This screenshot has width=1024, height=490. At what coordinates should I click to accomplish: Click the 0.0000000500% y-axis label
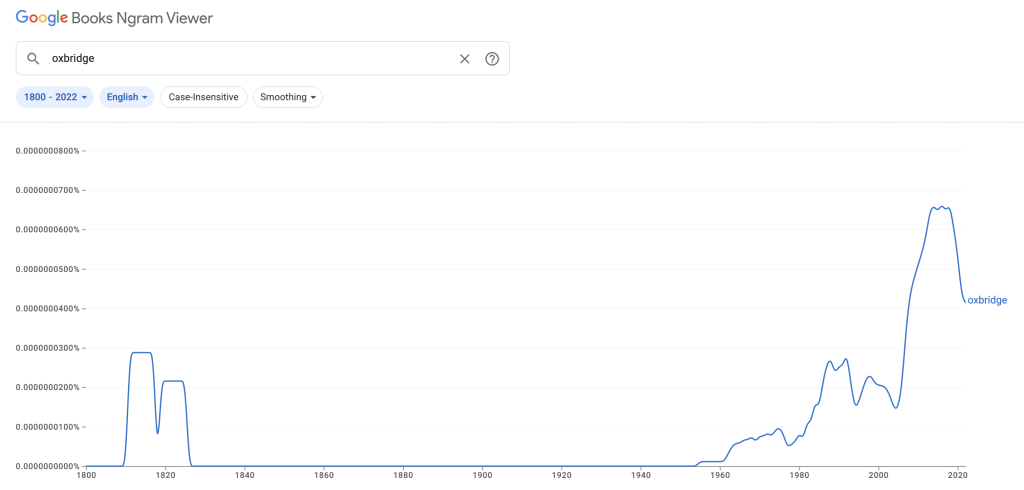coord(46,269)
